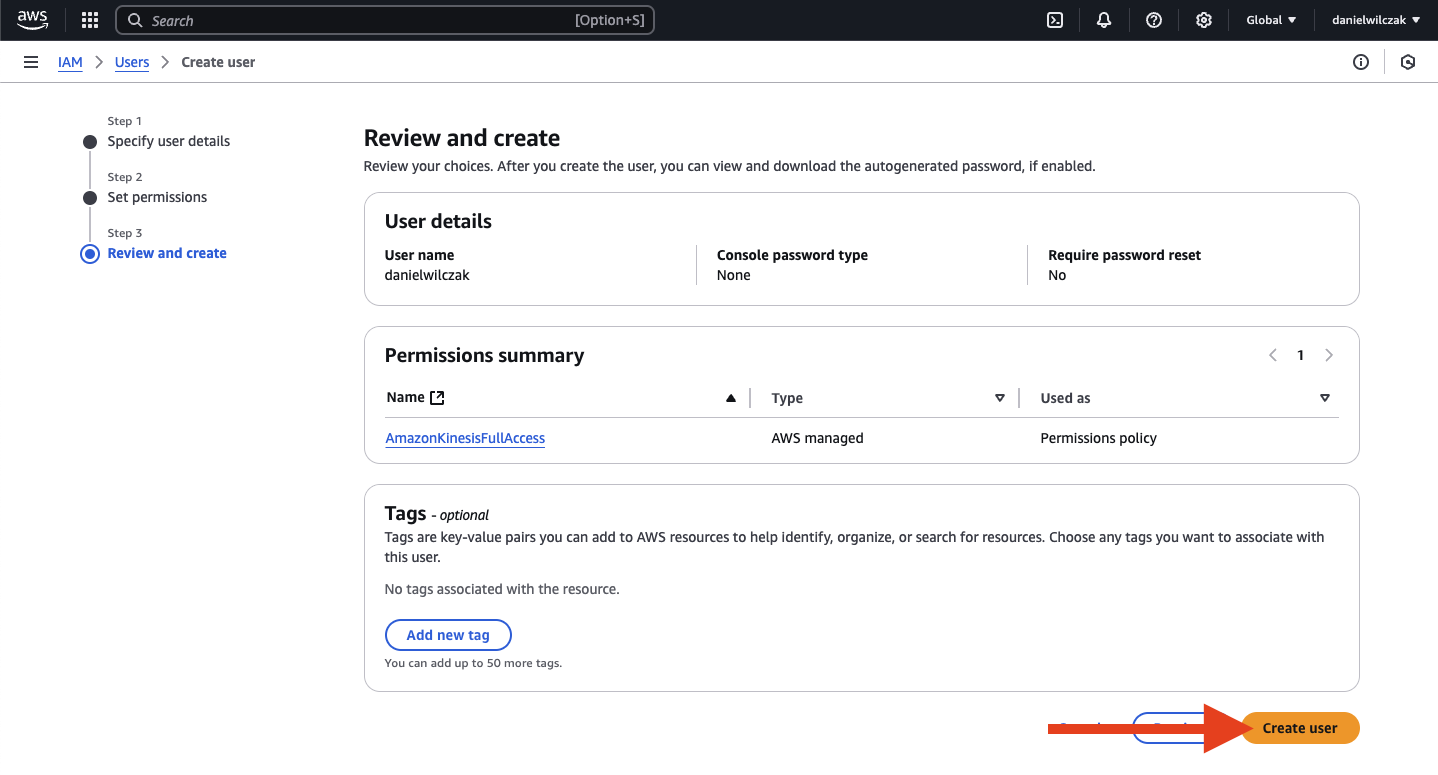Screen dimensions: 1438x775
Task: Expand the Global region selector
Action: (x=1271, y=20)
